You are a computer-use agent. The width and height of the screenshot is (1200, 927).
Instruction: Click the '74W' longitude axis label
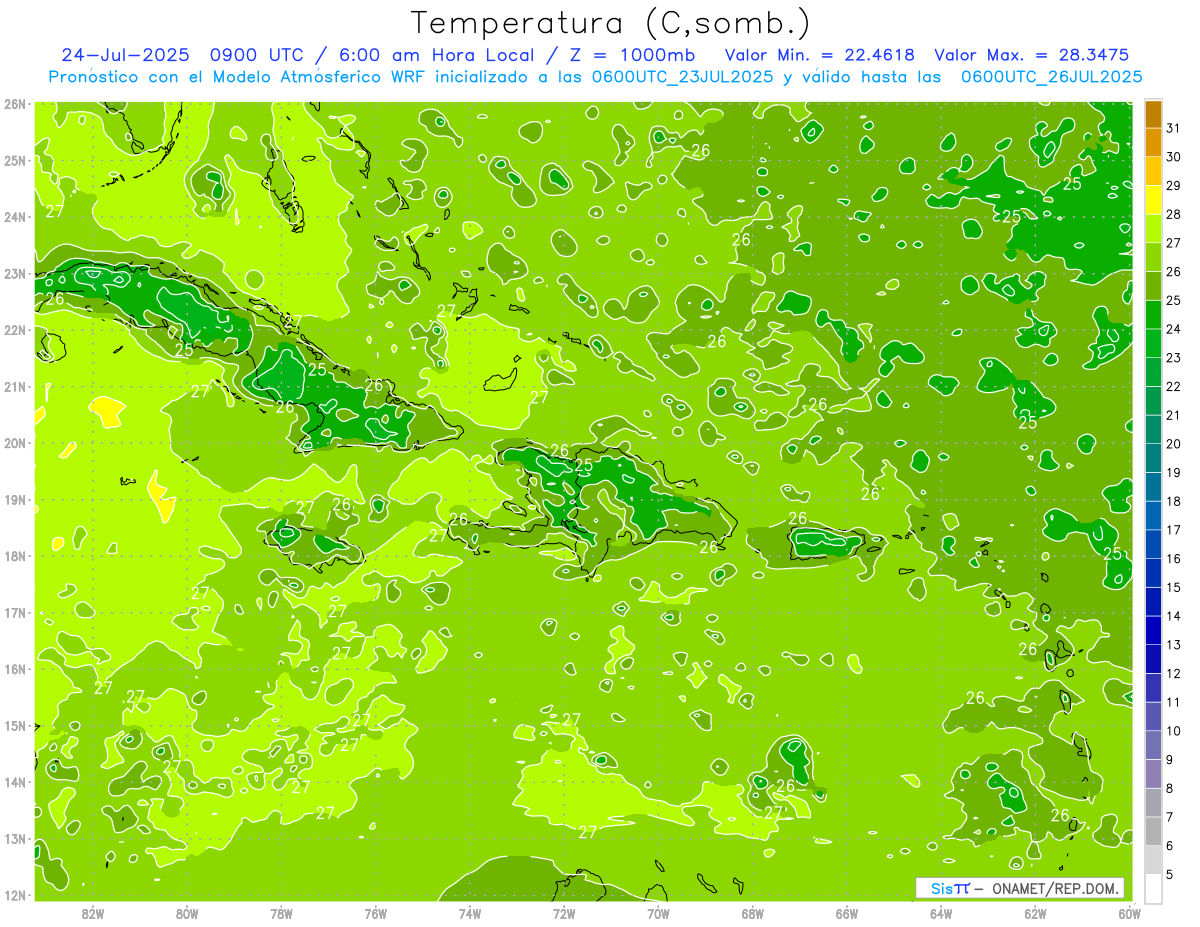[x=469, y=912]
